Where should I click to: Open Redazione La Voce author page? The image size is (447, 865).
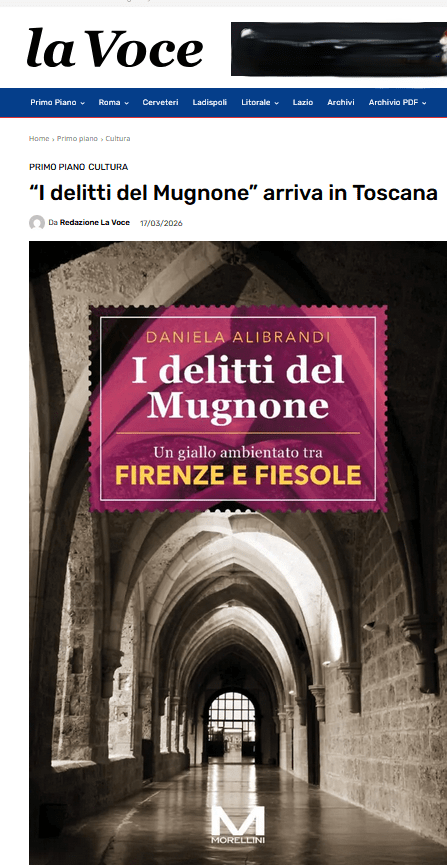click(x=95, y=222)
